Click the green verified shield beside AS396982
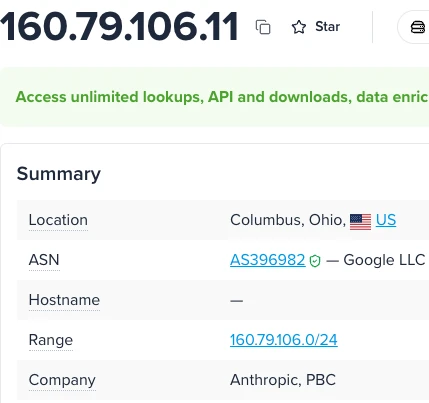The image size is (429, 403). [x=315, y=261]
